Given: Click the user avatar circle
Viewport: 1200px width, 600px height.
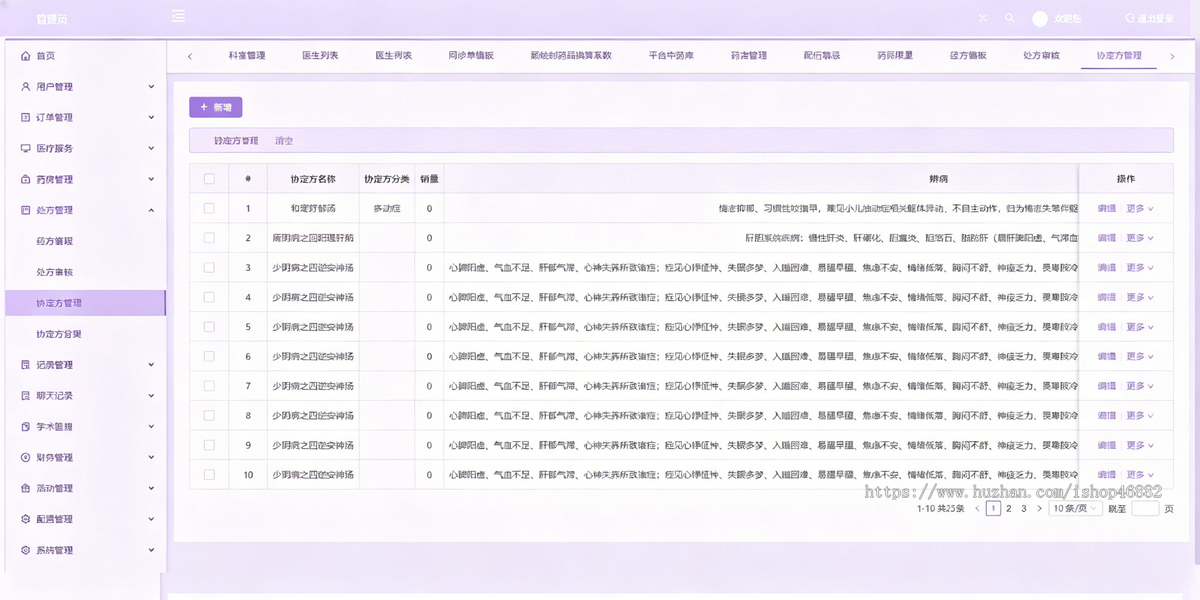Looking at the screenshot, I should click(1040, 19).
